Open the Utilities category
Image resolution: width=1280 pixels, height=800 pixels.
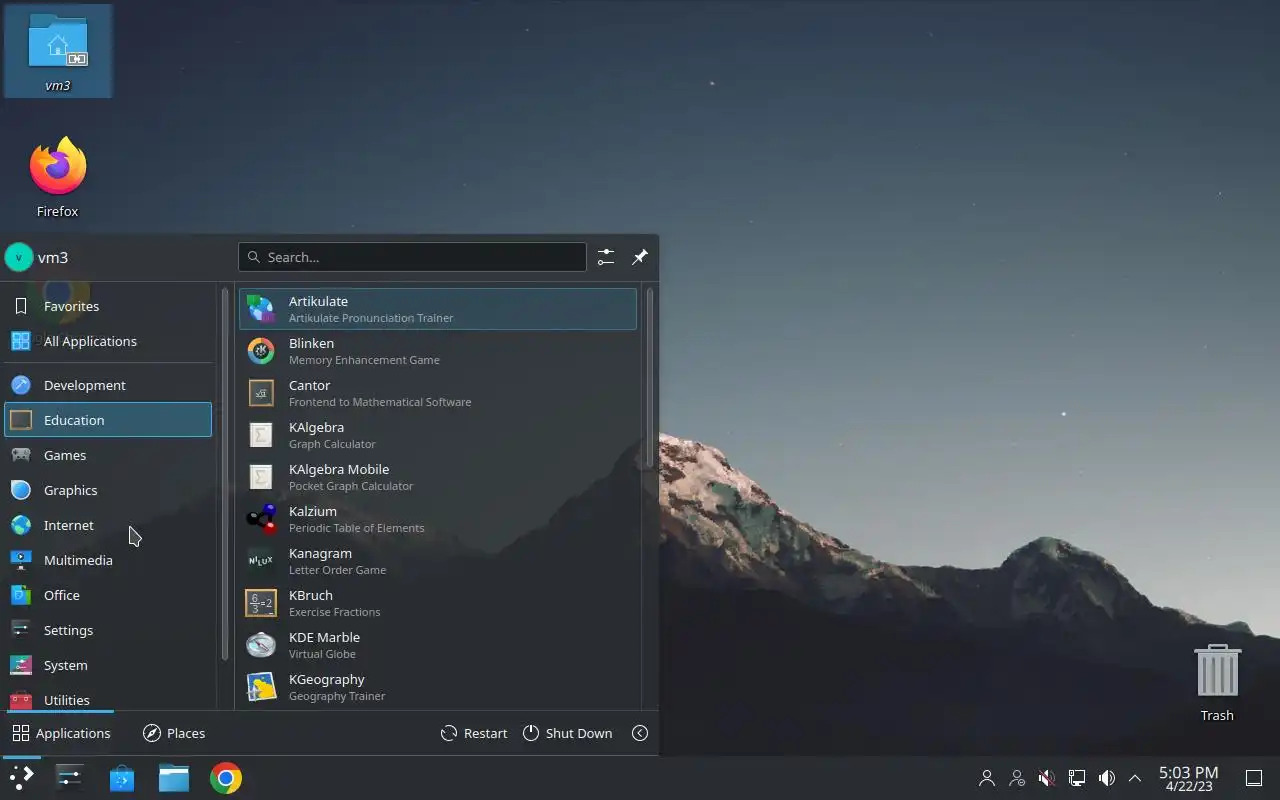[108, 699]
